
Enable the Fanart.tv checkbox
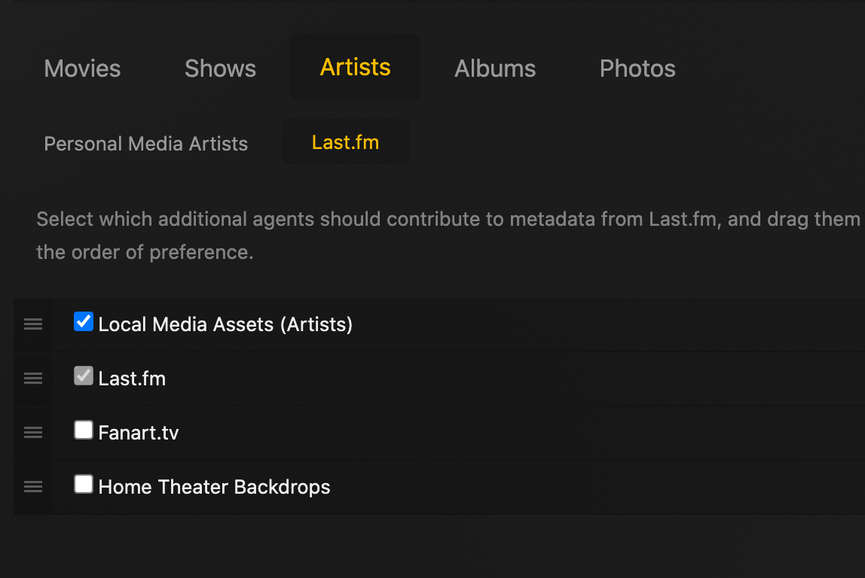point(84,431)
